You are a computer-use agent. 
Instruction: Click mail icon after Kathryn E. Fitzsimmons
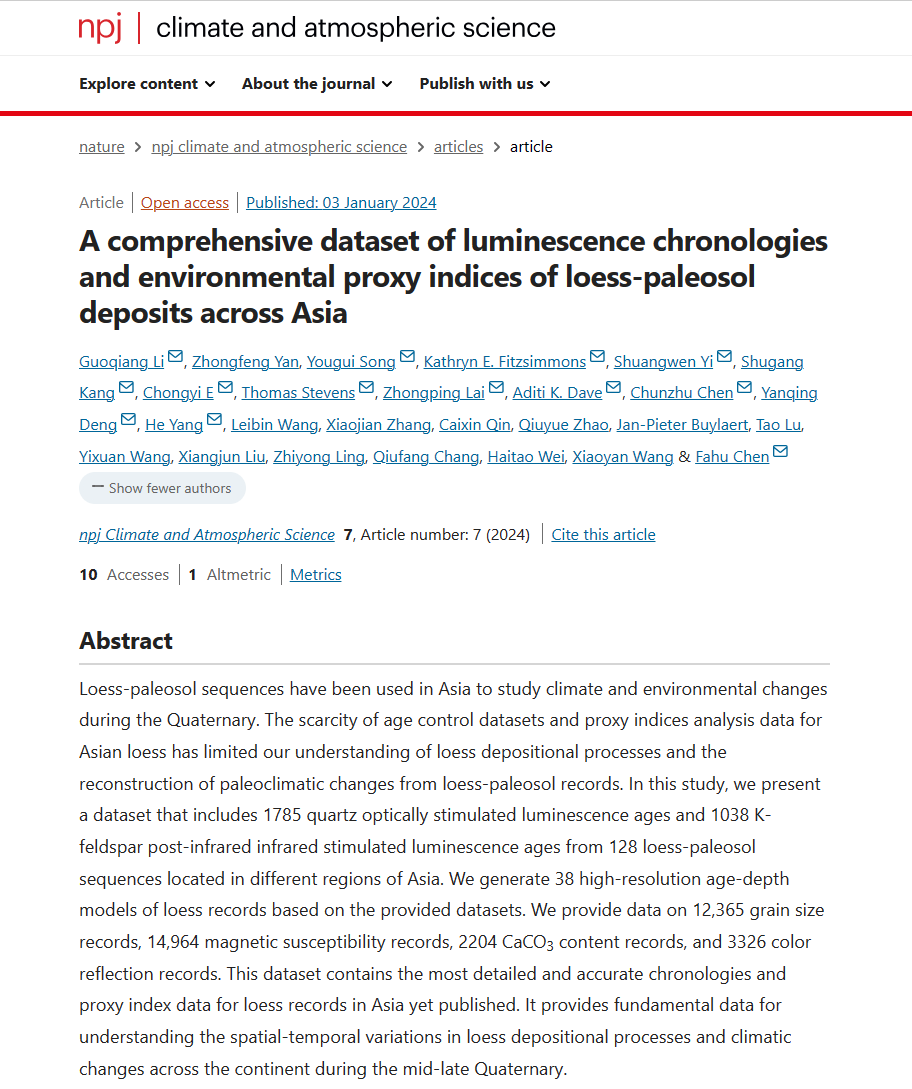(597, 357)
